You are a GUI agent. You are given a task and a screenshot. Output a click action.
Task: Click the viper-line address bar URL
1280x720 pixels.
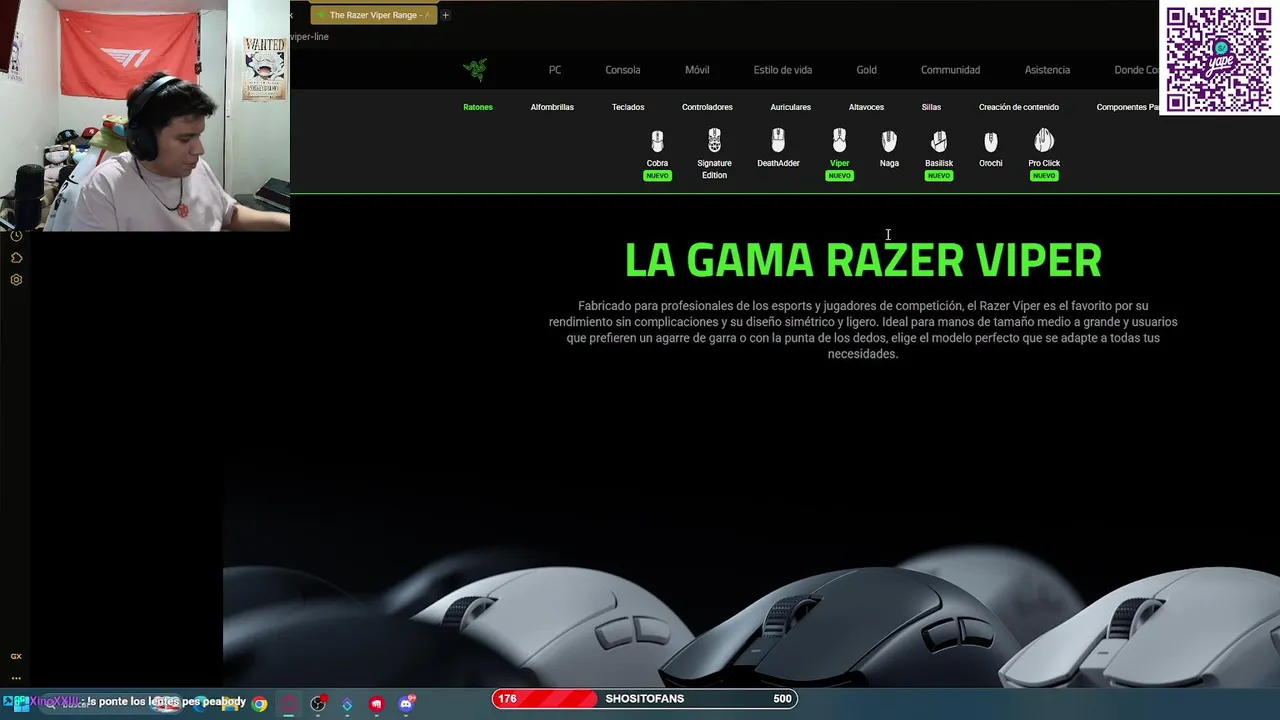[310, 37]
